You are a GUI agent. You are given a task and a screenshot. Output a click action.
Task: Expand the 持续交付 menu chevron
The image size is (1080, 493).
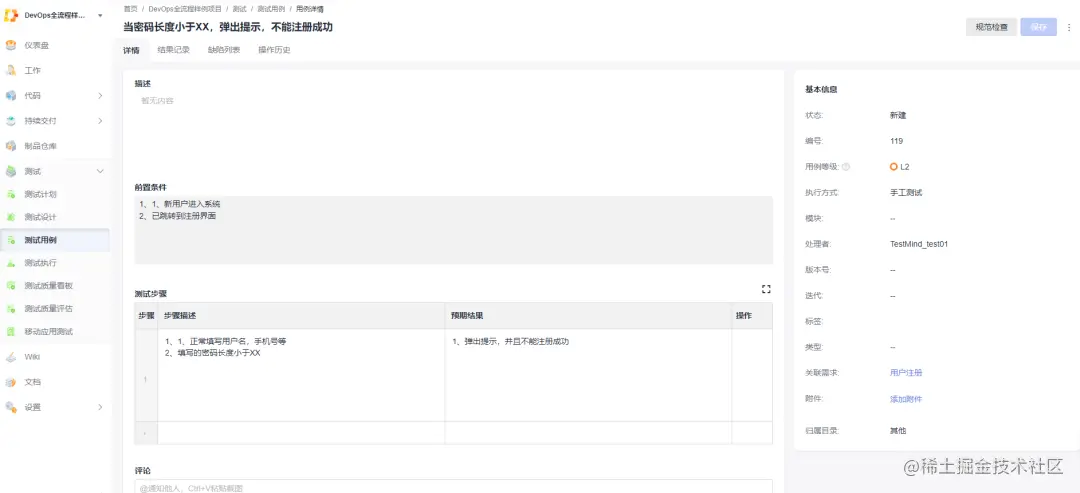click(x=101, y=120)
